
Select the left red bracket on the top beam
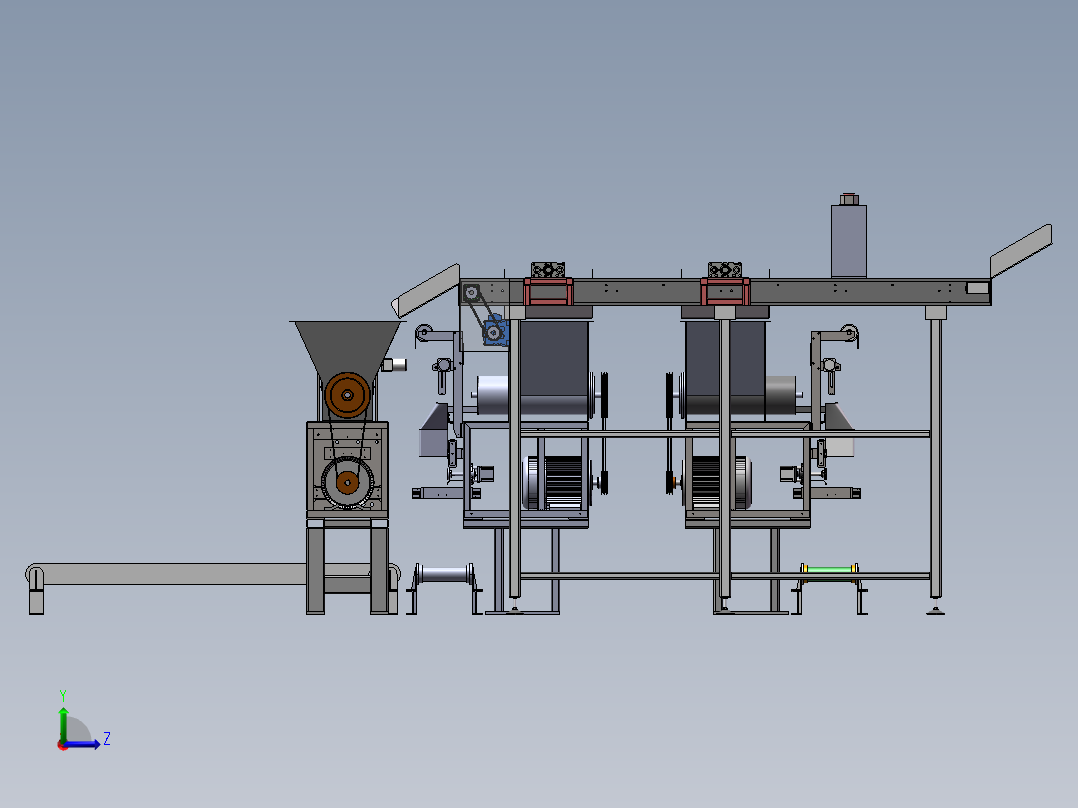click(x=548, y=291)
